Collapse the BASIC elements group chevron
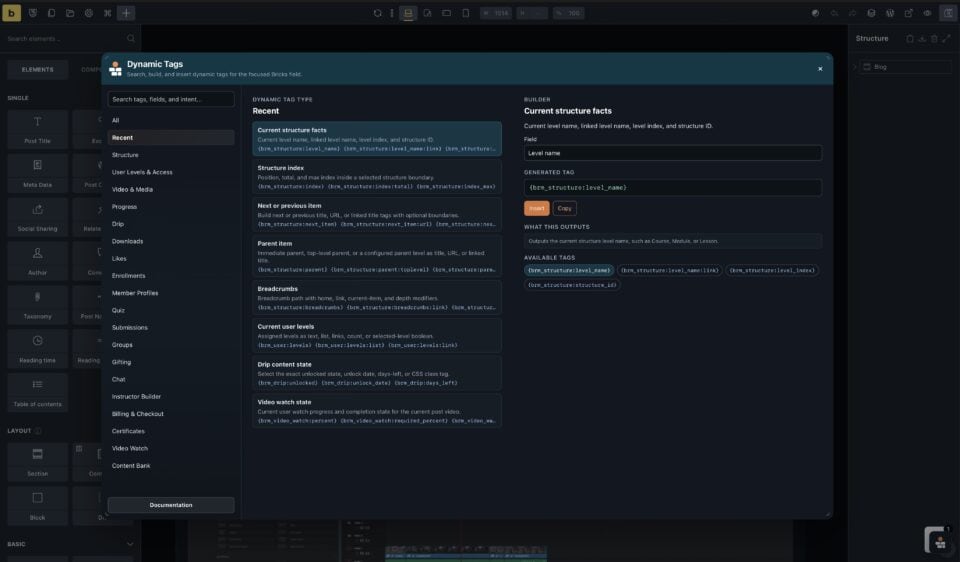960x562 pixels. 130,544
